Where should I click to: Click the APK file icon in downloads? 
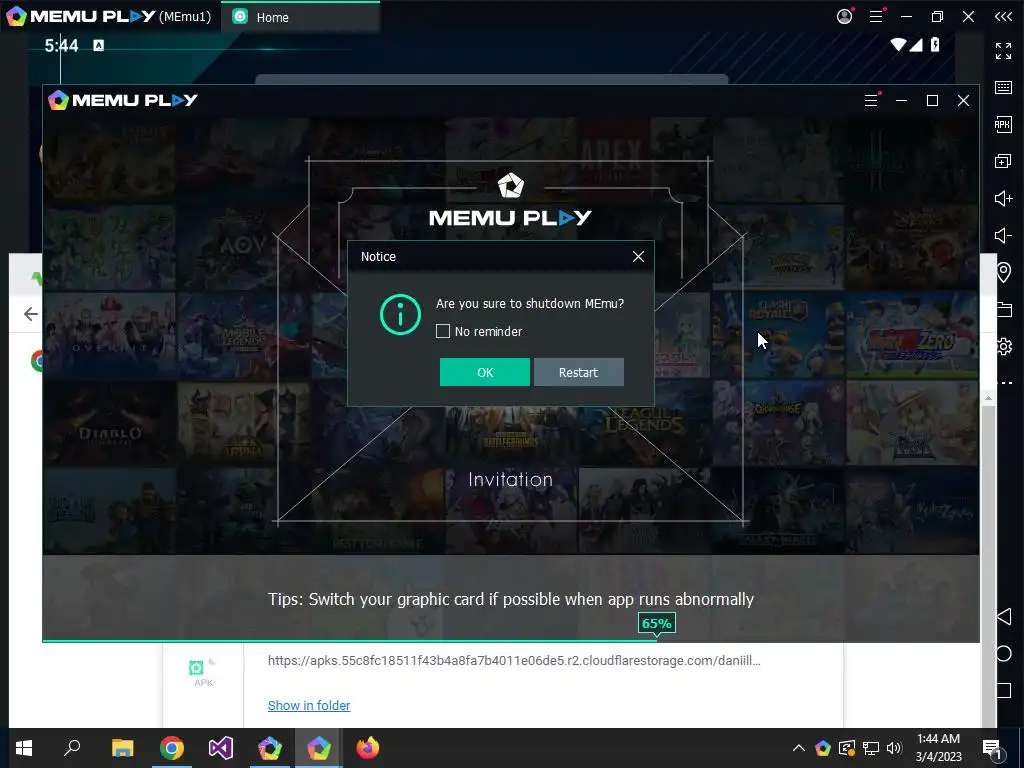(203, 672)
